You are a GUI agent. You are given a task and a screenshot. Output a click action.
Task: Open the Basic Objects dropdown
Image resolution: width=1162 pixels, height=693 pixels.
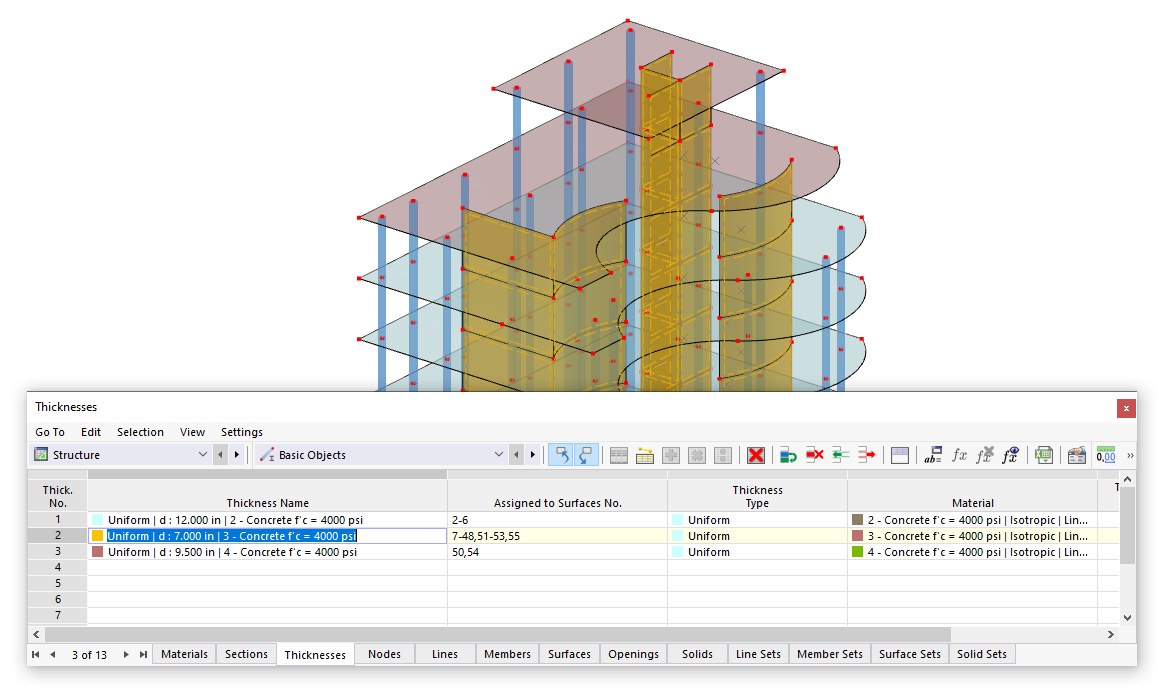498,454
